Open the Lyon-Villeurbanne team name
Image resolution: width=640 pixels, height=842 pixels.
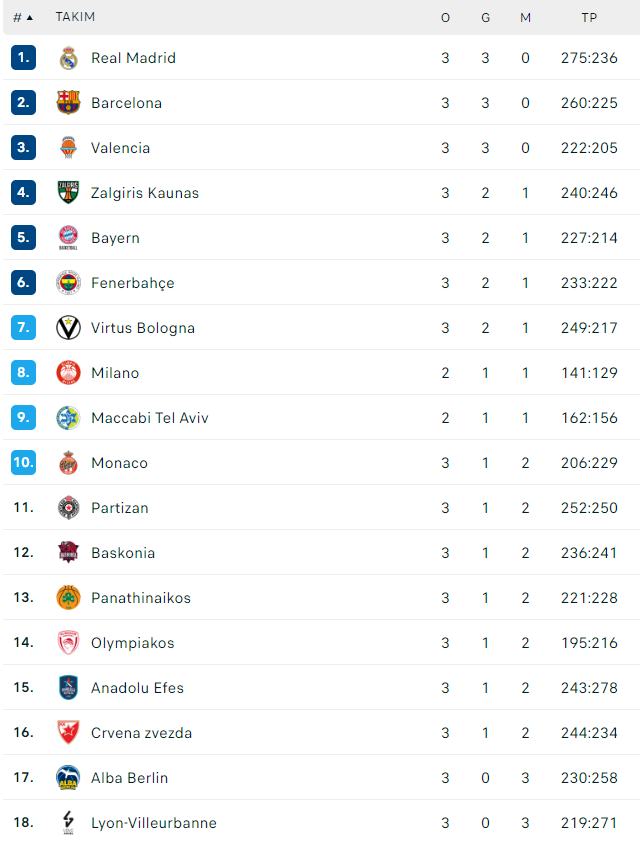154,823
